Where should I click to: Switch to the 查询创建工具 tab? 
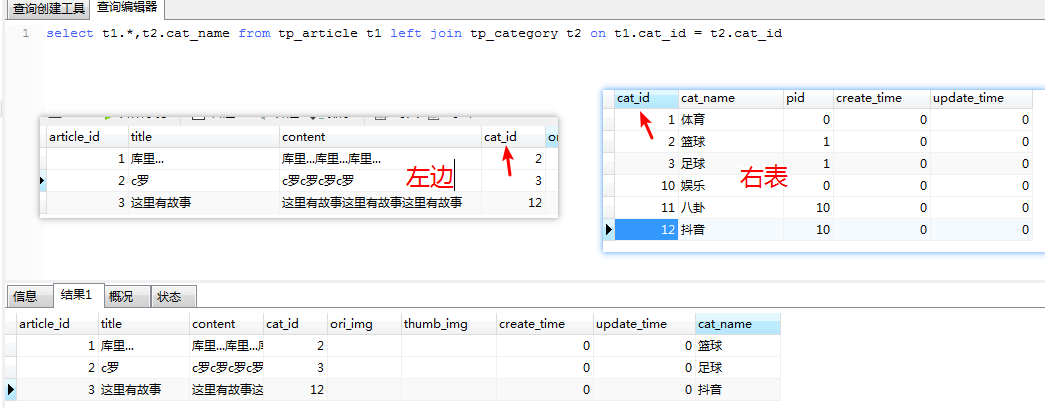pyautogui.click(x=44, y=8)
